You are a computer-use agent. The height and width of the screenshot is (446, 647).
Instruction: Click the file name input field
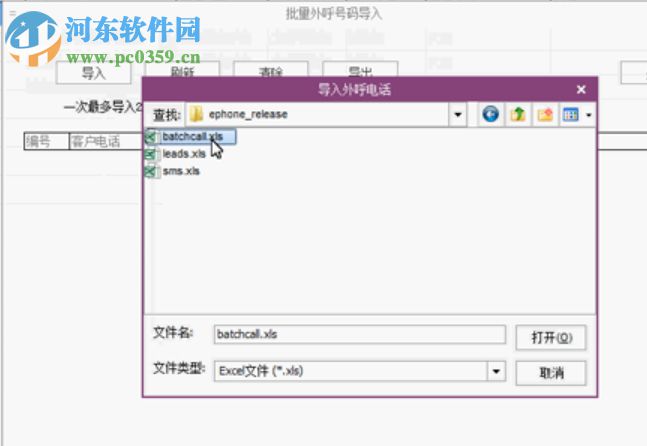[359, 334]
